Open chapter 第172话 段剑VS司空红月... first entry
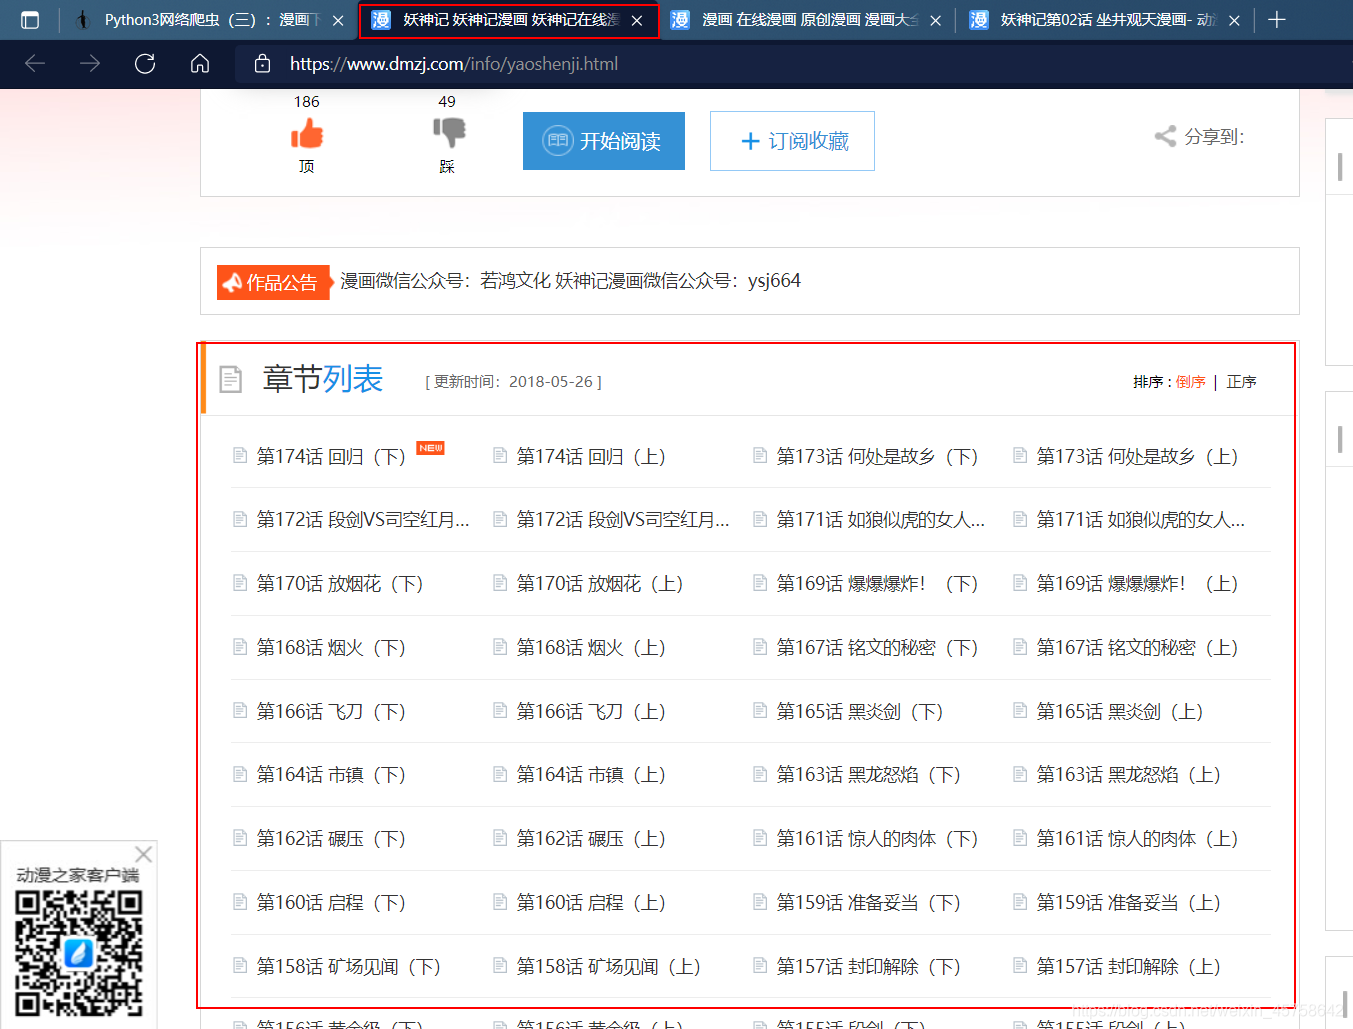This screenshot has height=1029, width=1353. pyautogui.click(x=362, y=520)
